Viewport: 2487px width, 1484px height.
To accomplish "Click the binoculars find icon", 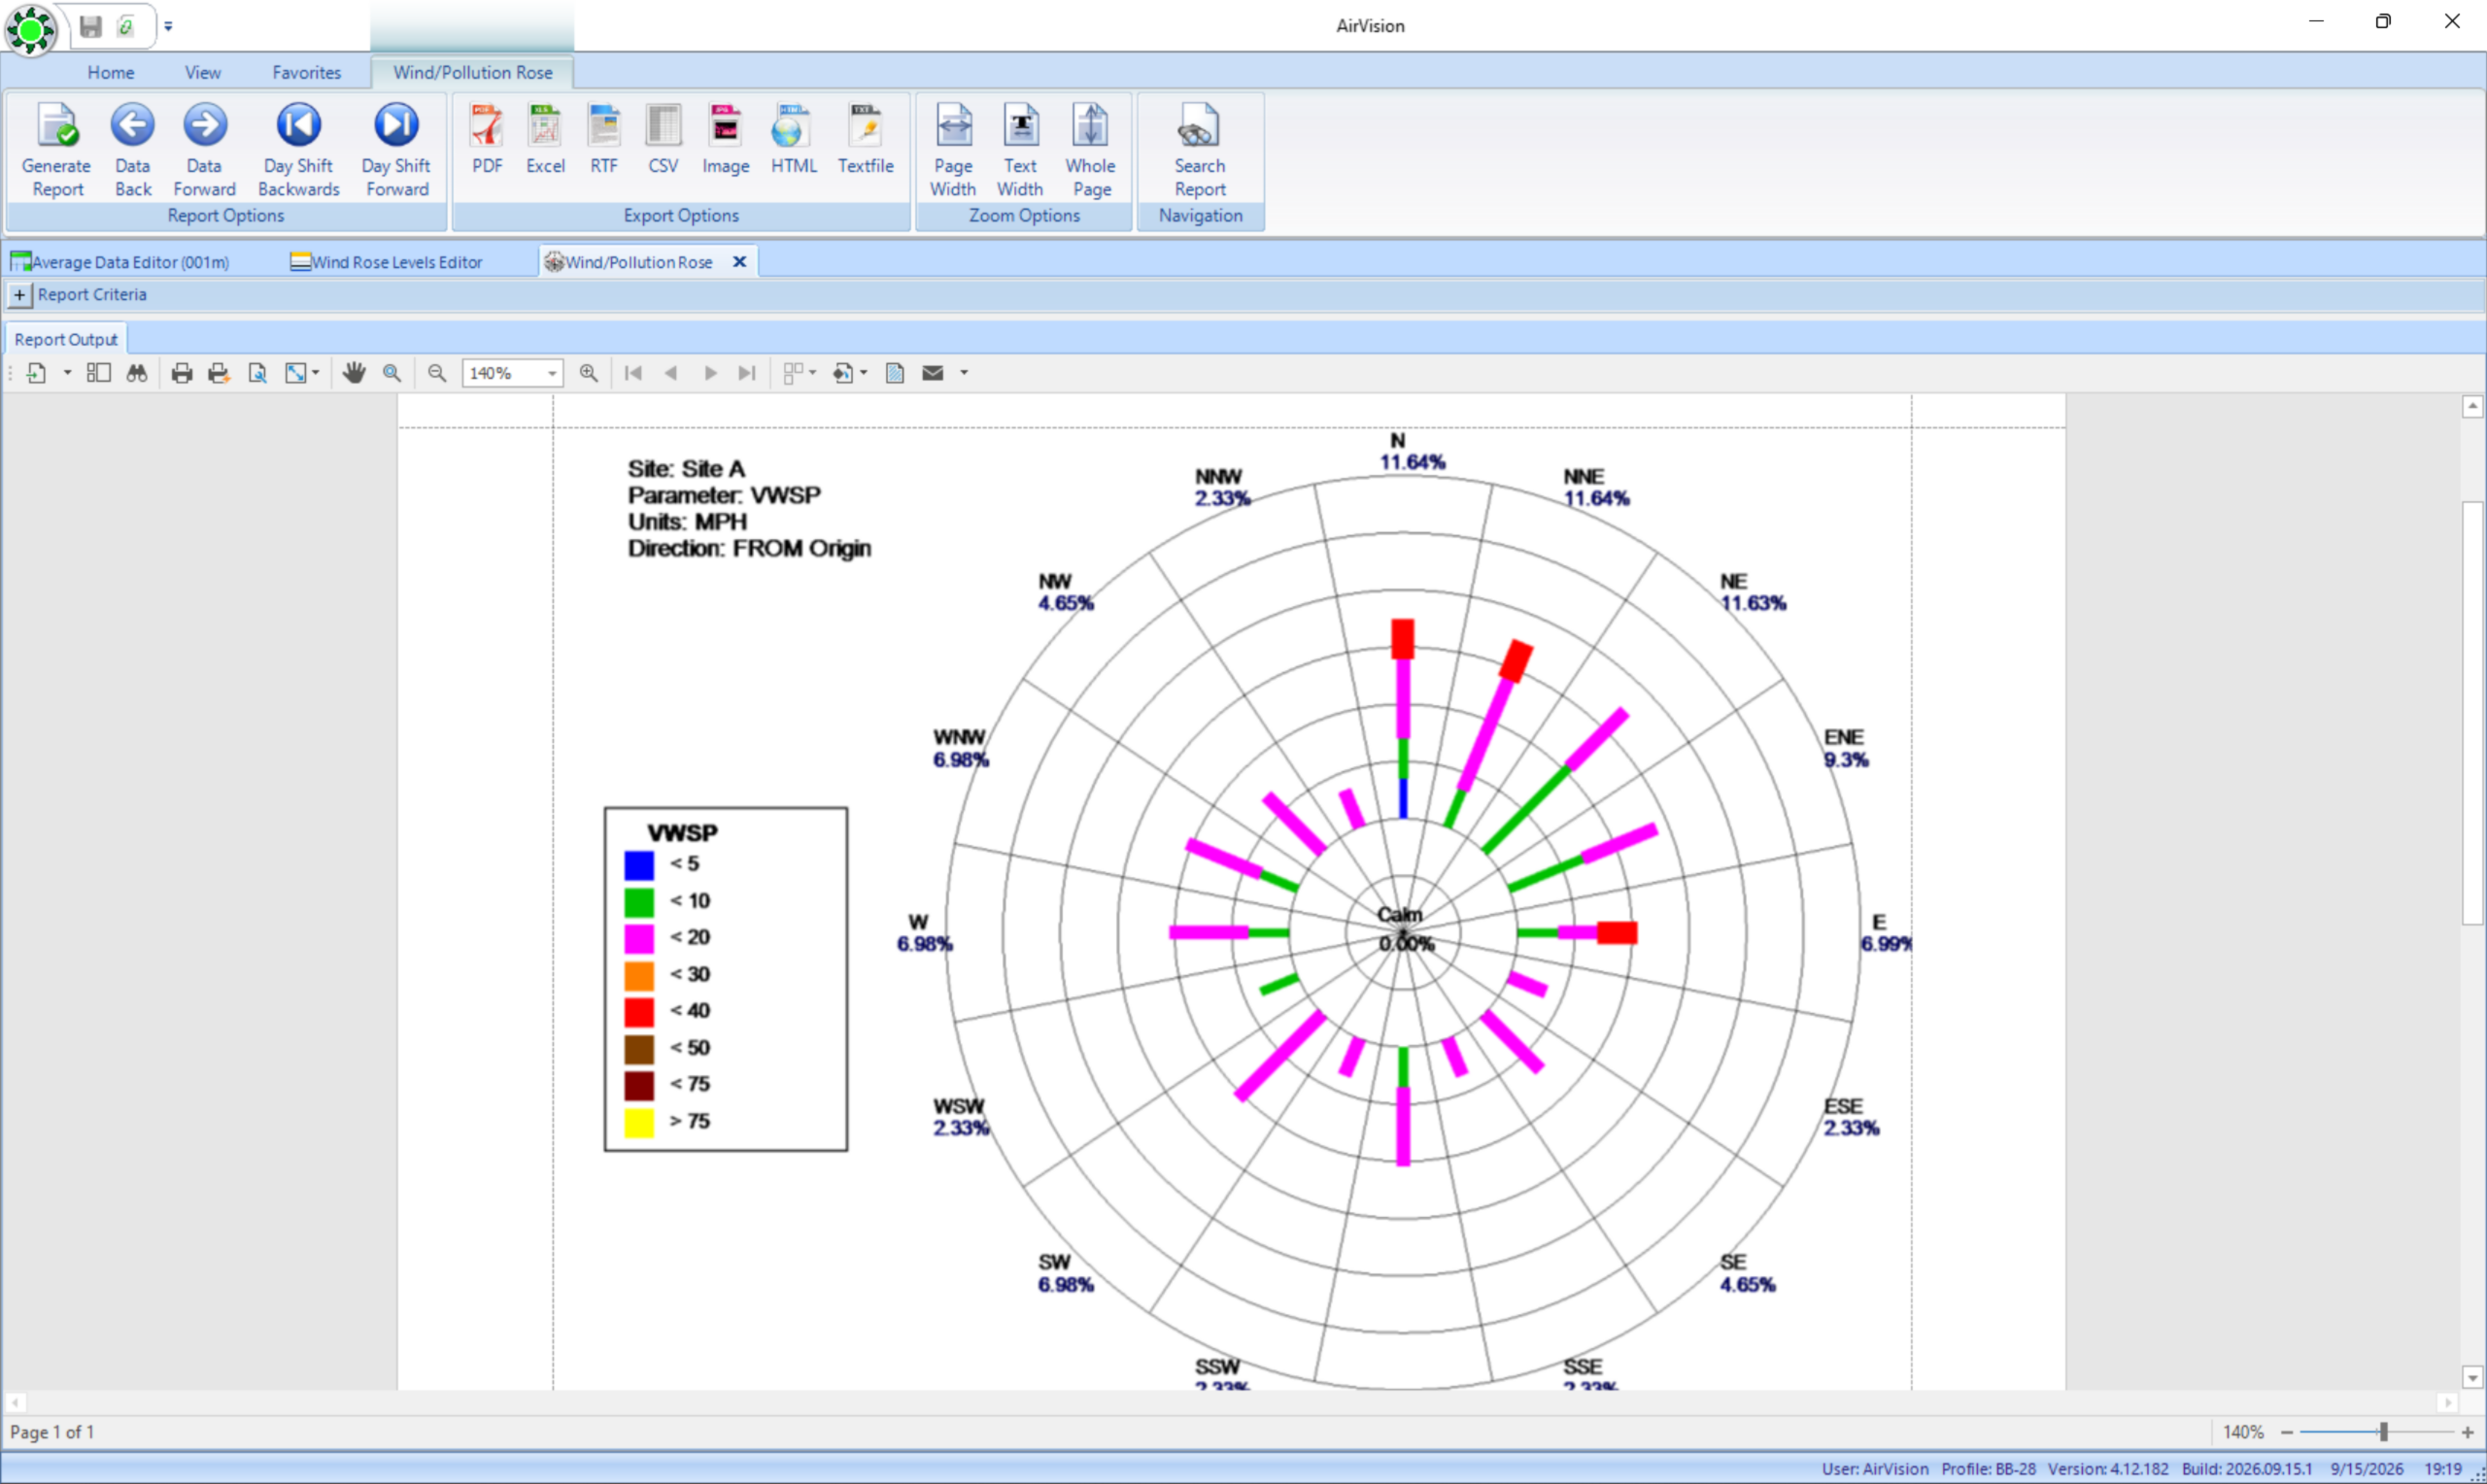I will point(137,373).
